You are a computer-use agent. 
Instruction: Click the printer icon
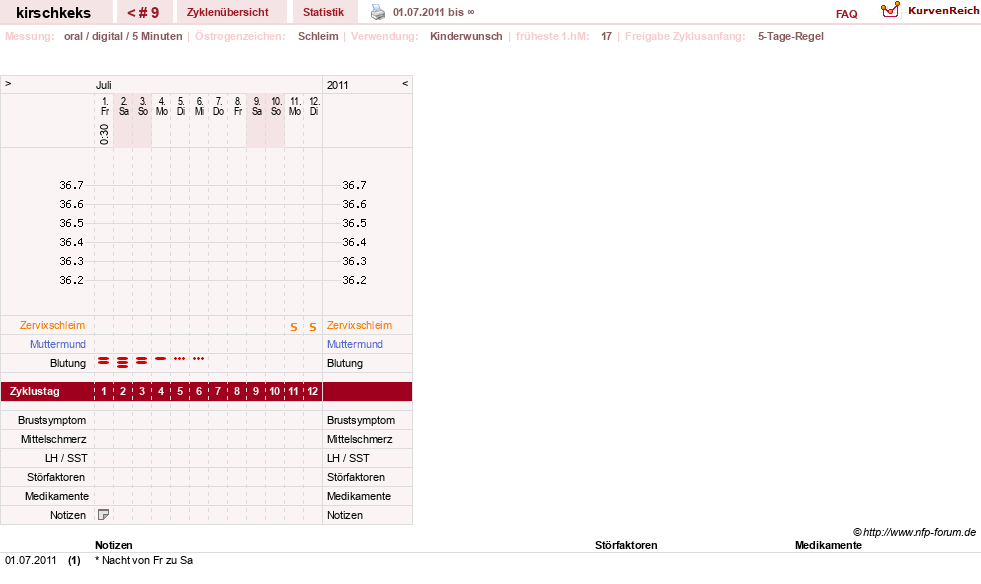point(378,12)
